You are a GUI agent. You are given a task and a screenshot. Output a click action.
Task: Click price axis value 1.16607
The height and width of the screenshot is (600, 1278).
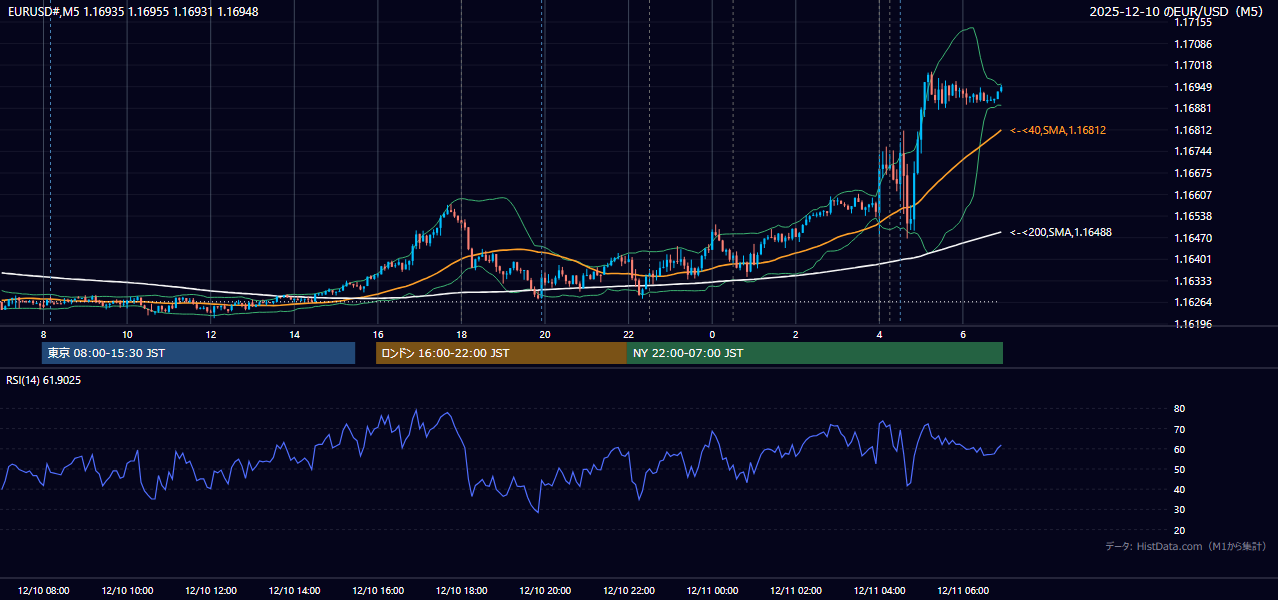coord(1193,195)
